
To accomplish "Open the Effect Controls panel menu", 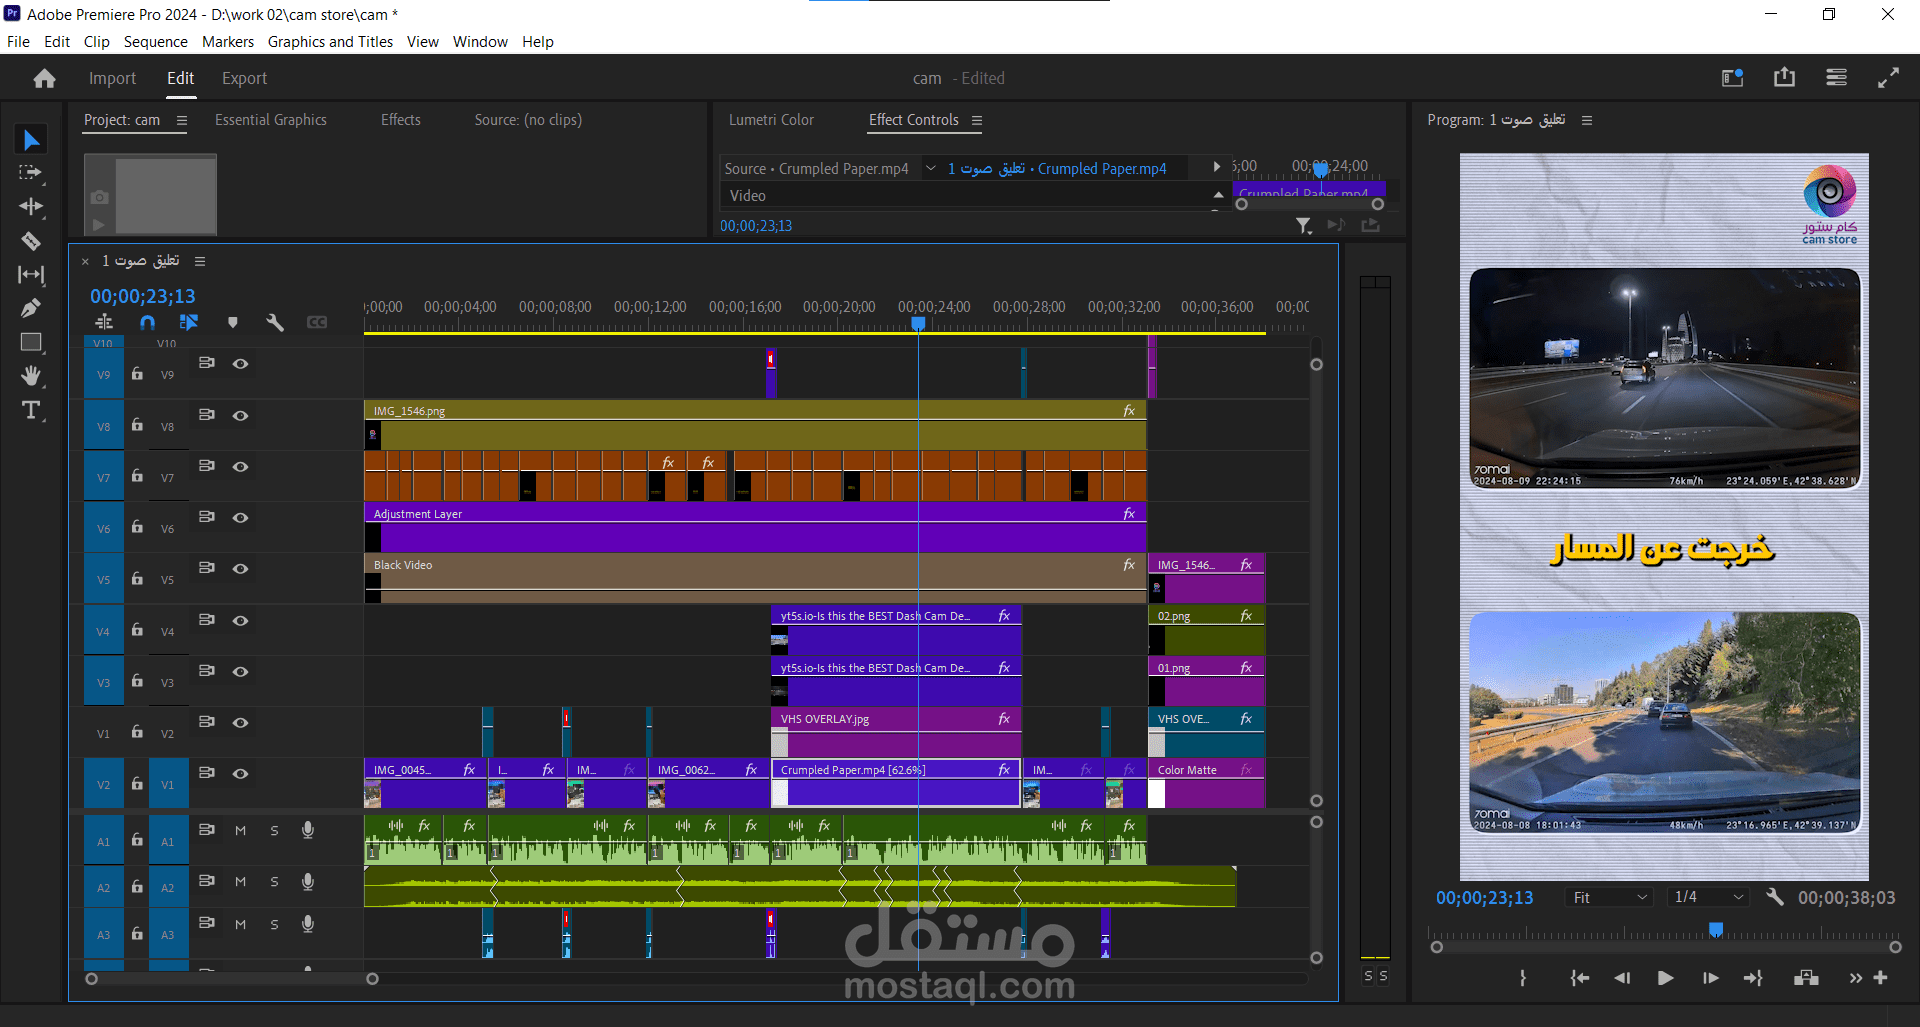I will [x=977, y=120].
